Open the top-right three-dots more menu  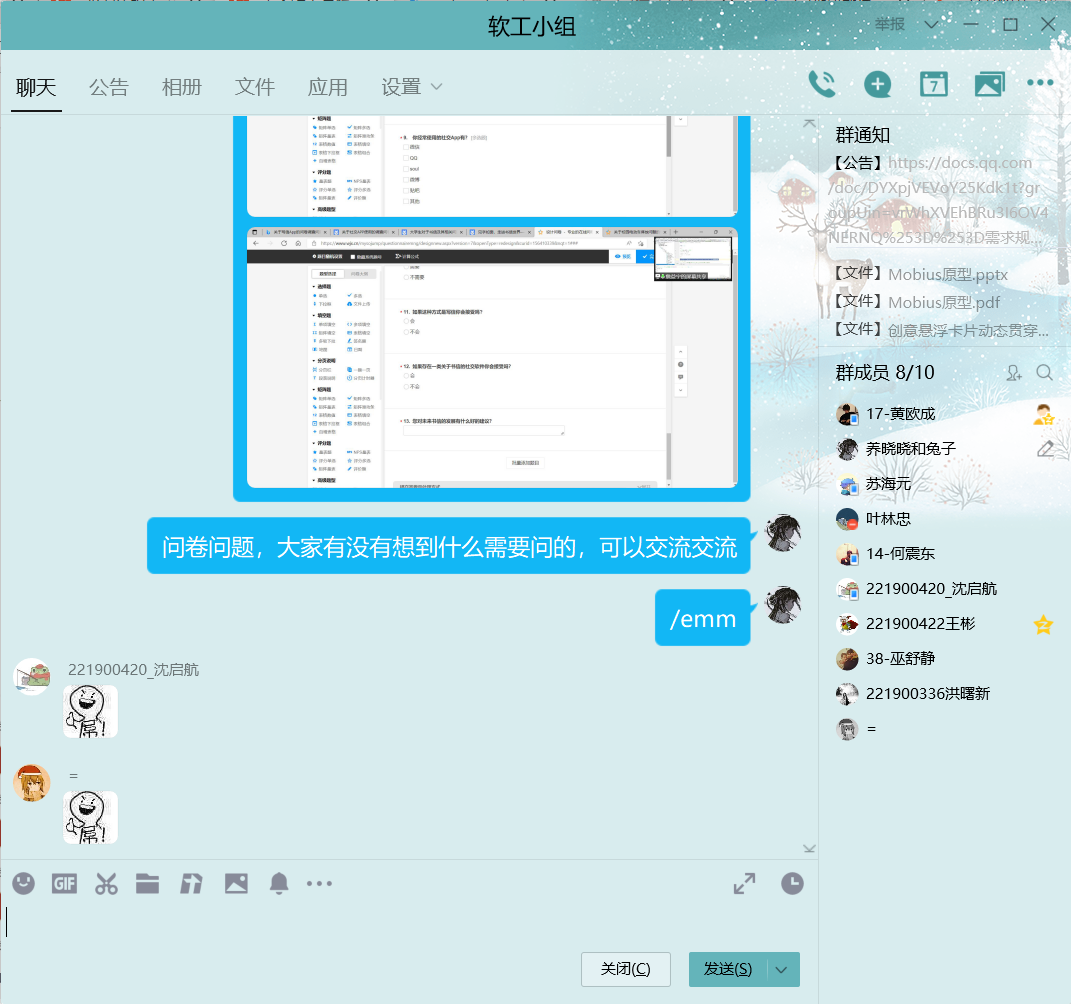click(1040, 83)
